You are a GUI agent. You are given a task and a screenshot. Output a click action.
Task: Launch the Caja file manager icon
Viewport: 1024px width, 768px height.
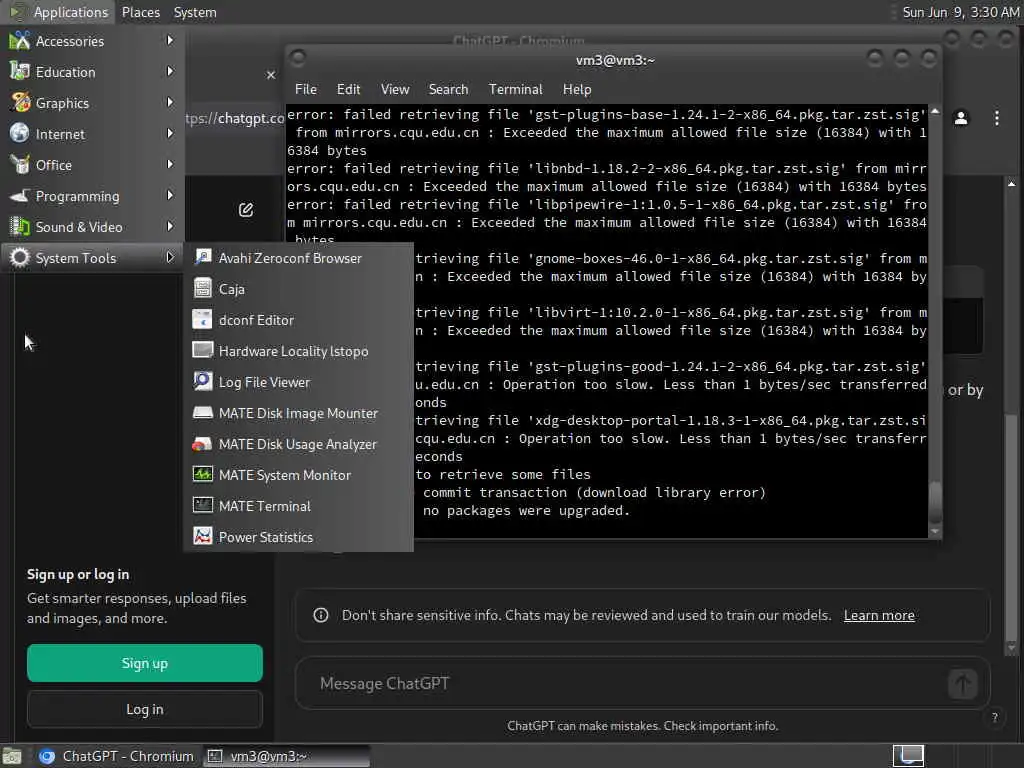[203, 289]
